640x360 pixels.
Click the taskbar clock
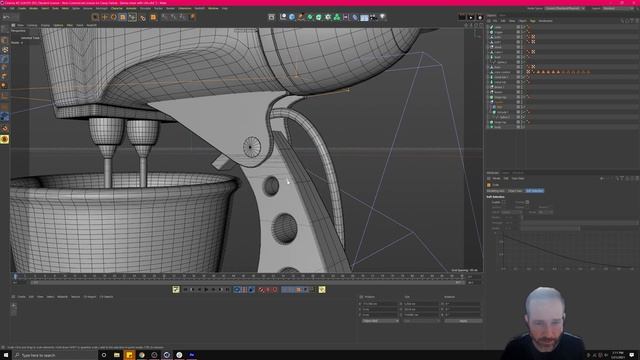pos(617,355)
